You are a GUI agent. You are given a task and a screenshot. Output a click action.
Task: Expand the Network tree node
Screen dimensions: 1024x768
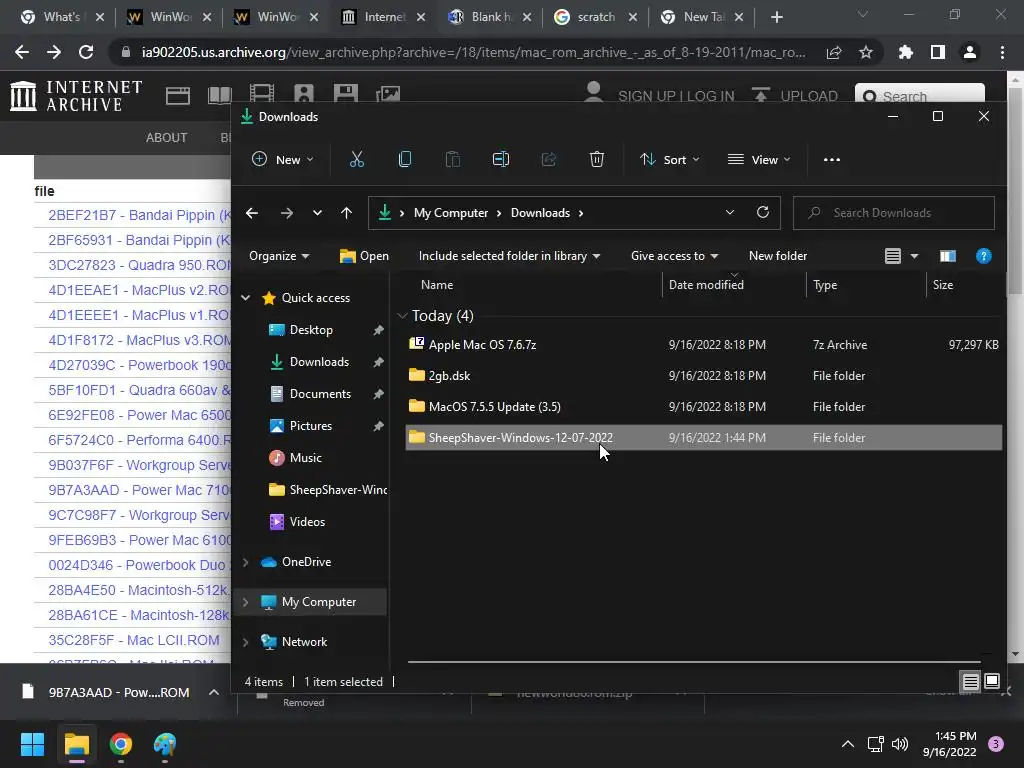(246, 642)
